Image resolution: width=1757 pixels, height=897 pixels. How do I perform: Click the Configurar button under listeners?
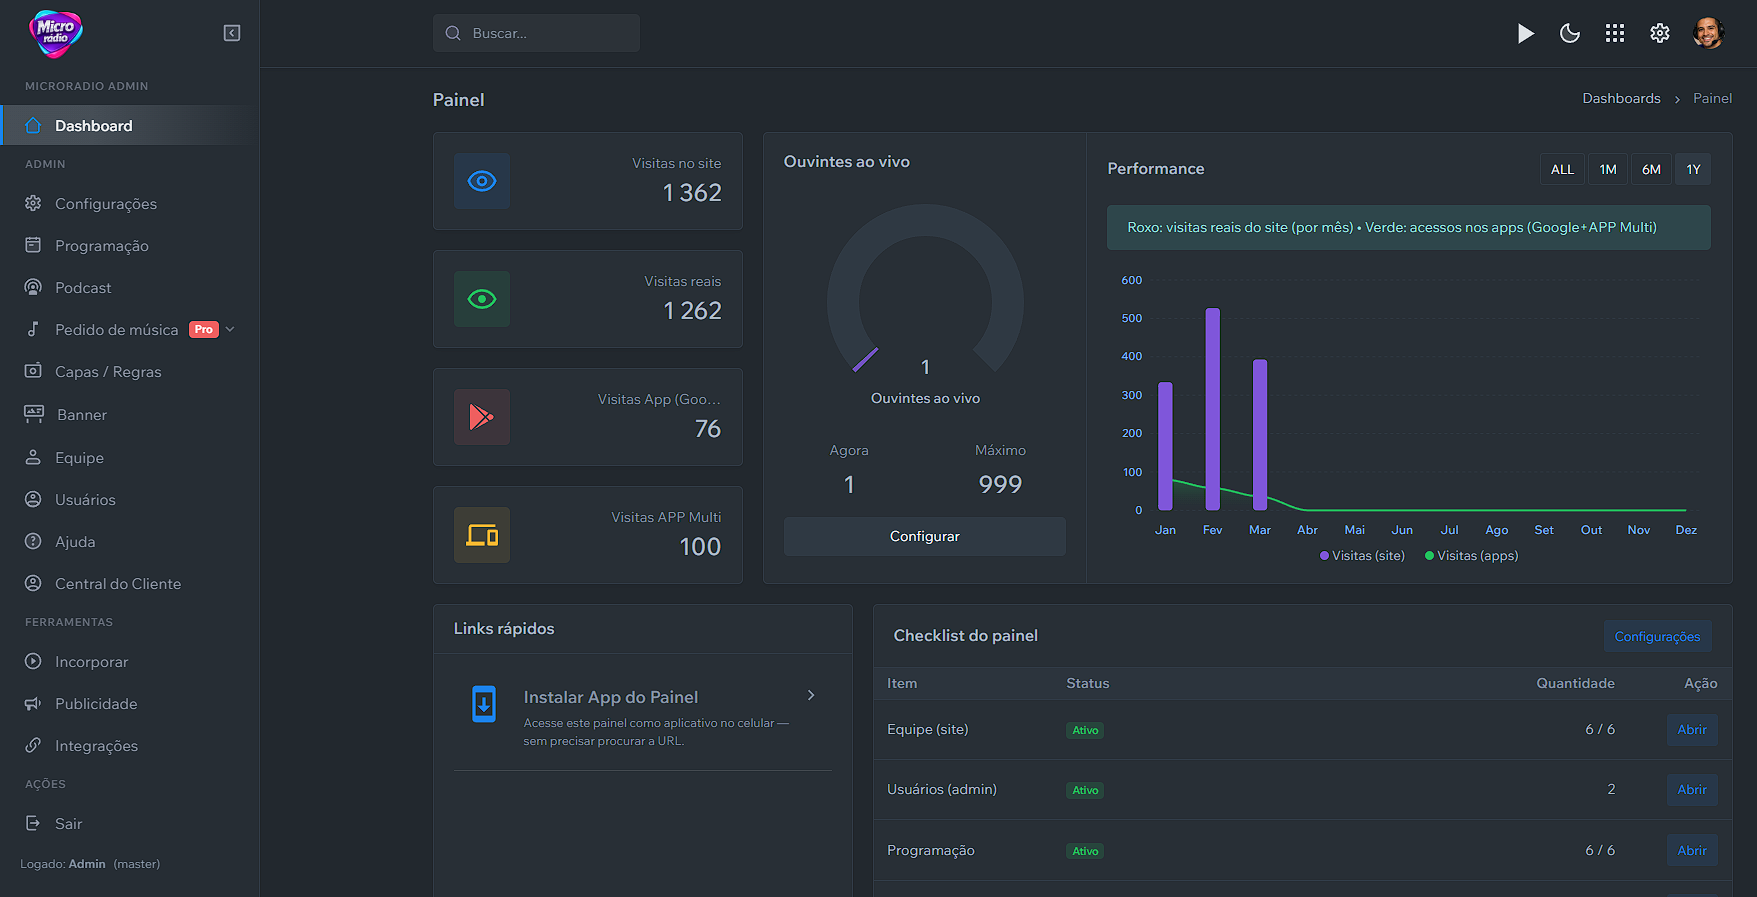point(924,536)
